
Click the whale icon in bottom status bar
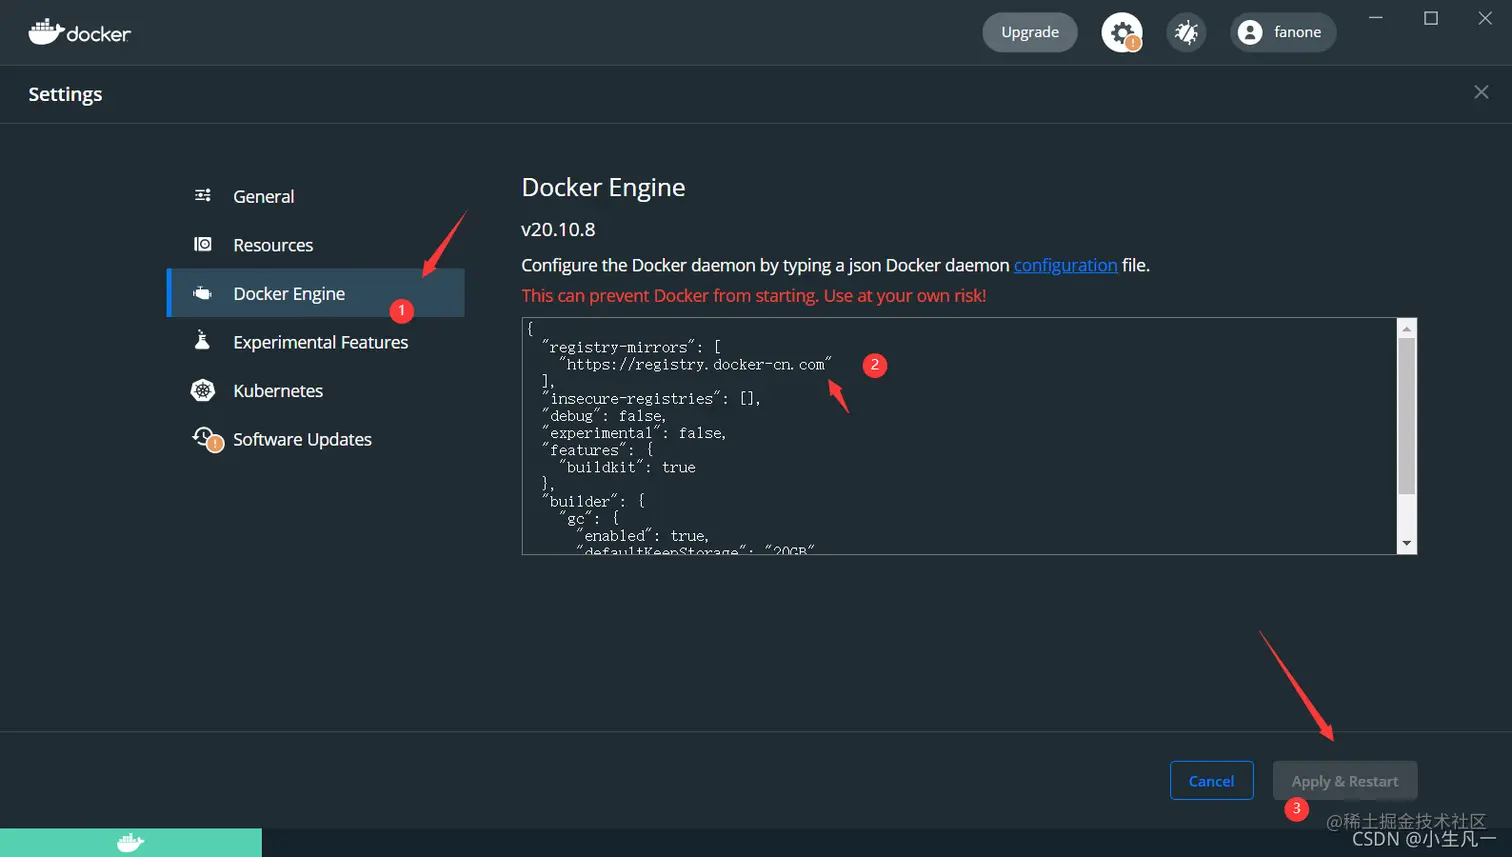pyautogui.click(x=131, y=842)
